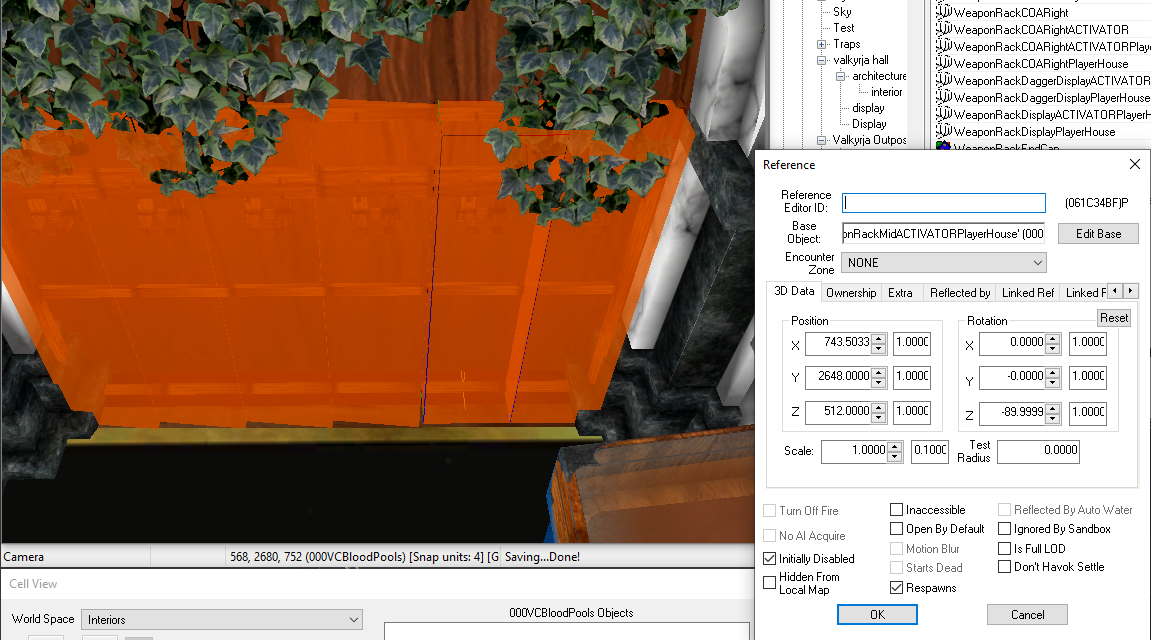Click the Edit Base button

(1098, 233)
